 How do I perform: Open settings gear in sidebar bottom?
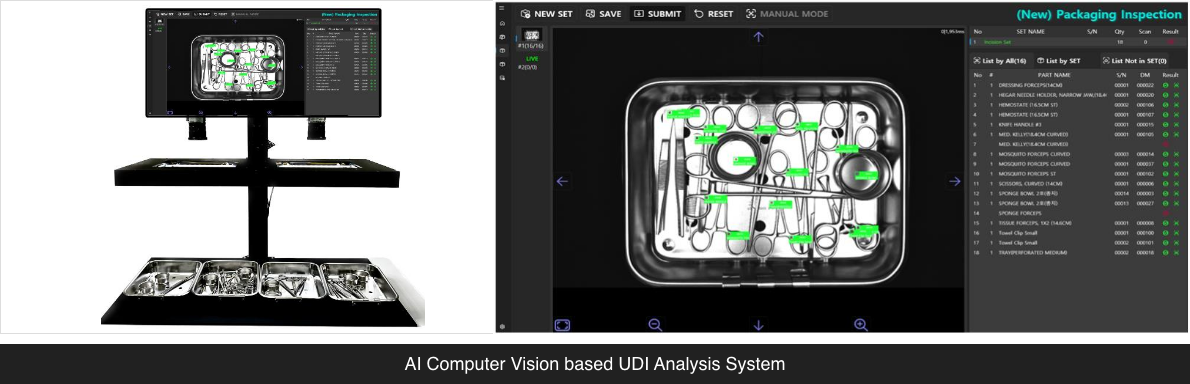point(502,326)
